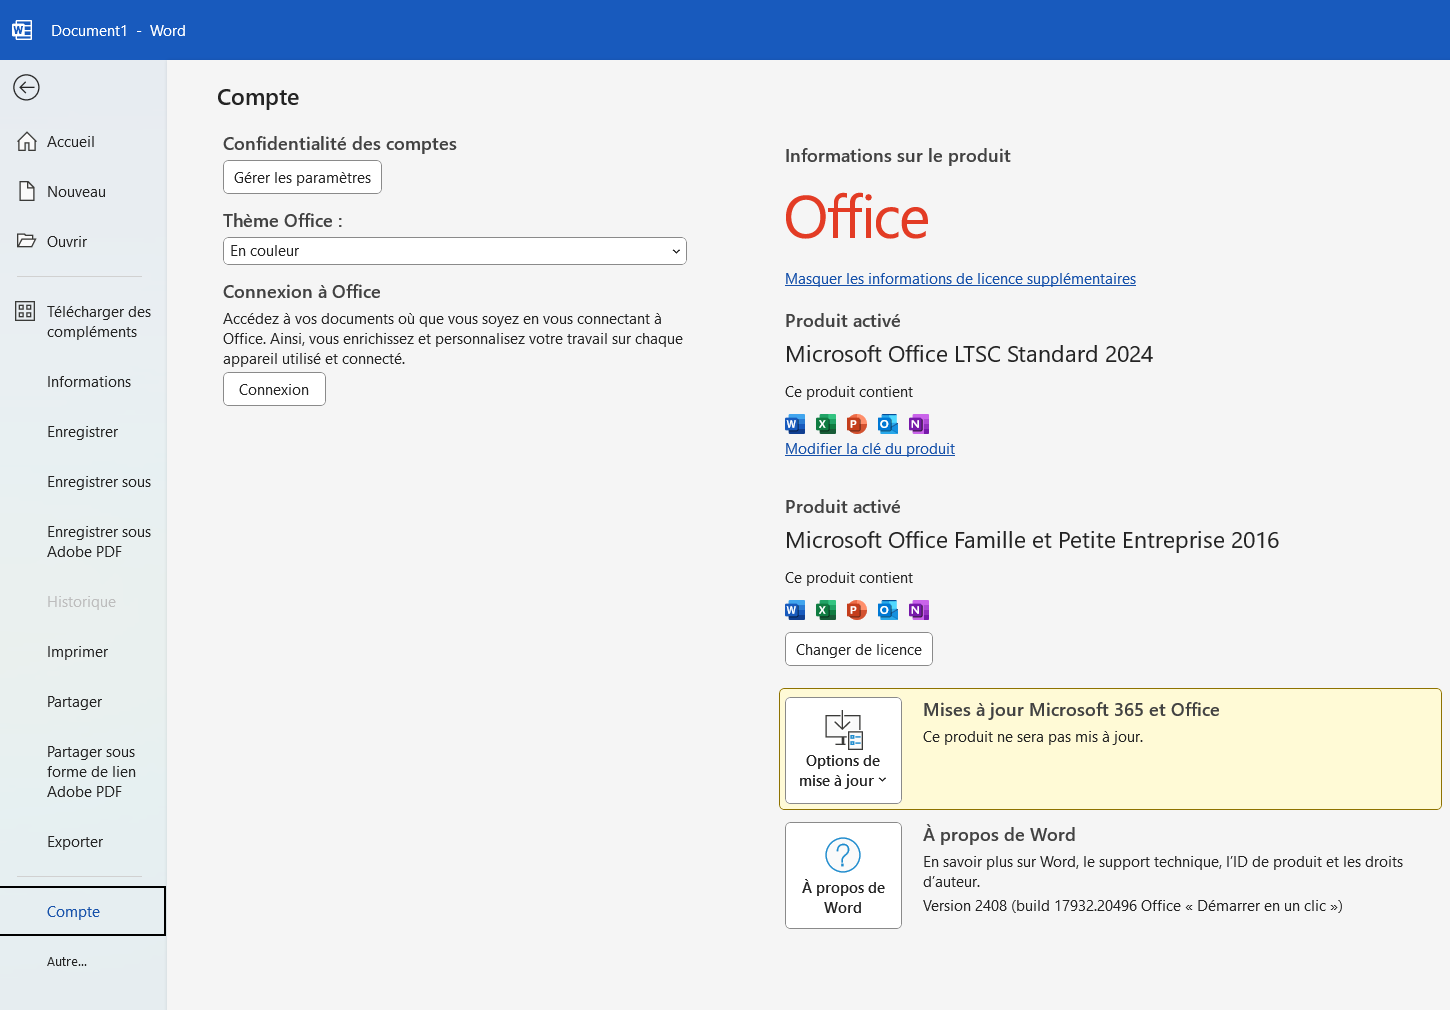
Task: Click OneNote icon under LTSC Standard 2024
Action: point(919,424)
